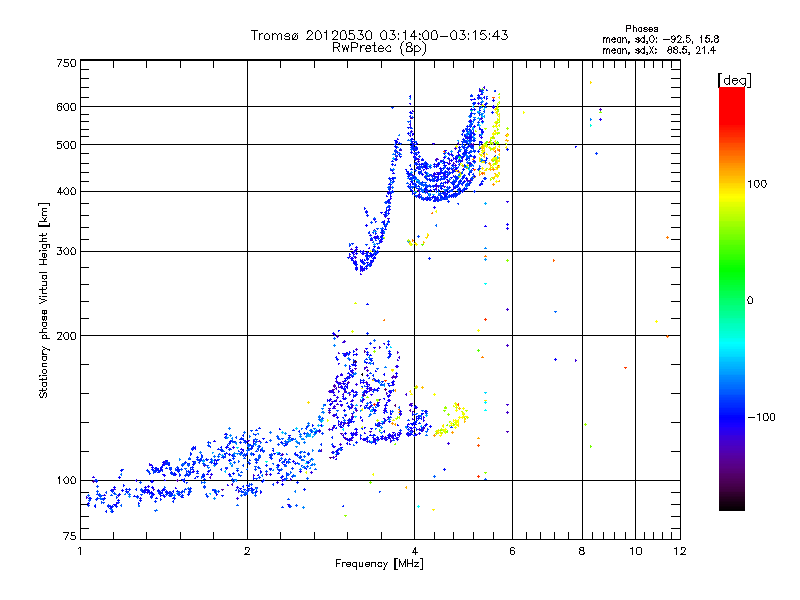Screen dimensions: 800x600
Task: Click the "Frequency [MHz]" x-axis label
Action: 379,564
